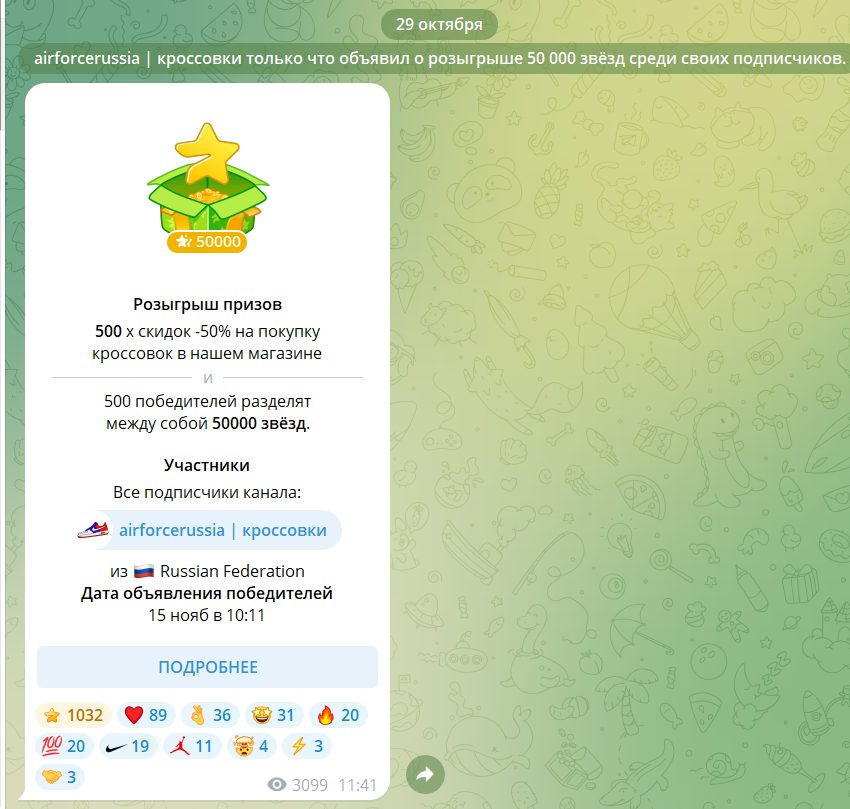Add the 100 points reaction

pos(65,746)
